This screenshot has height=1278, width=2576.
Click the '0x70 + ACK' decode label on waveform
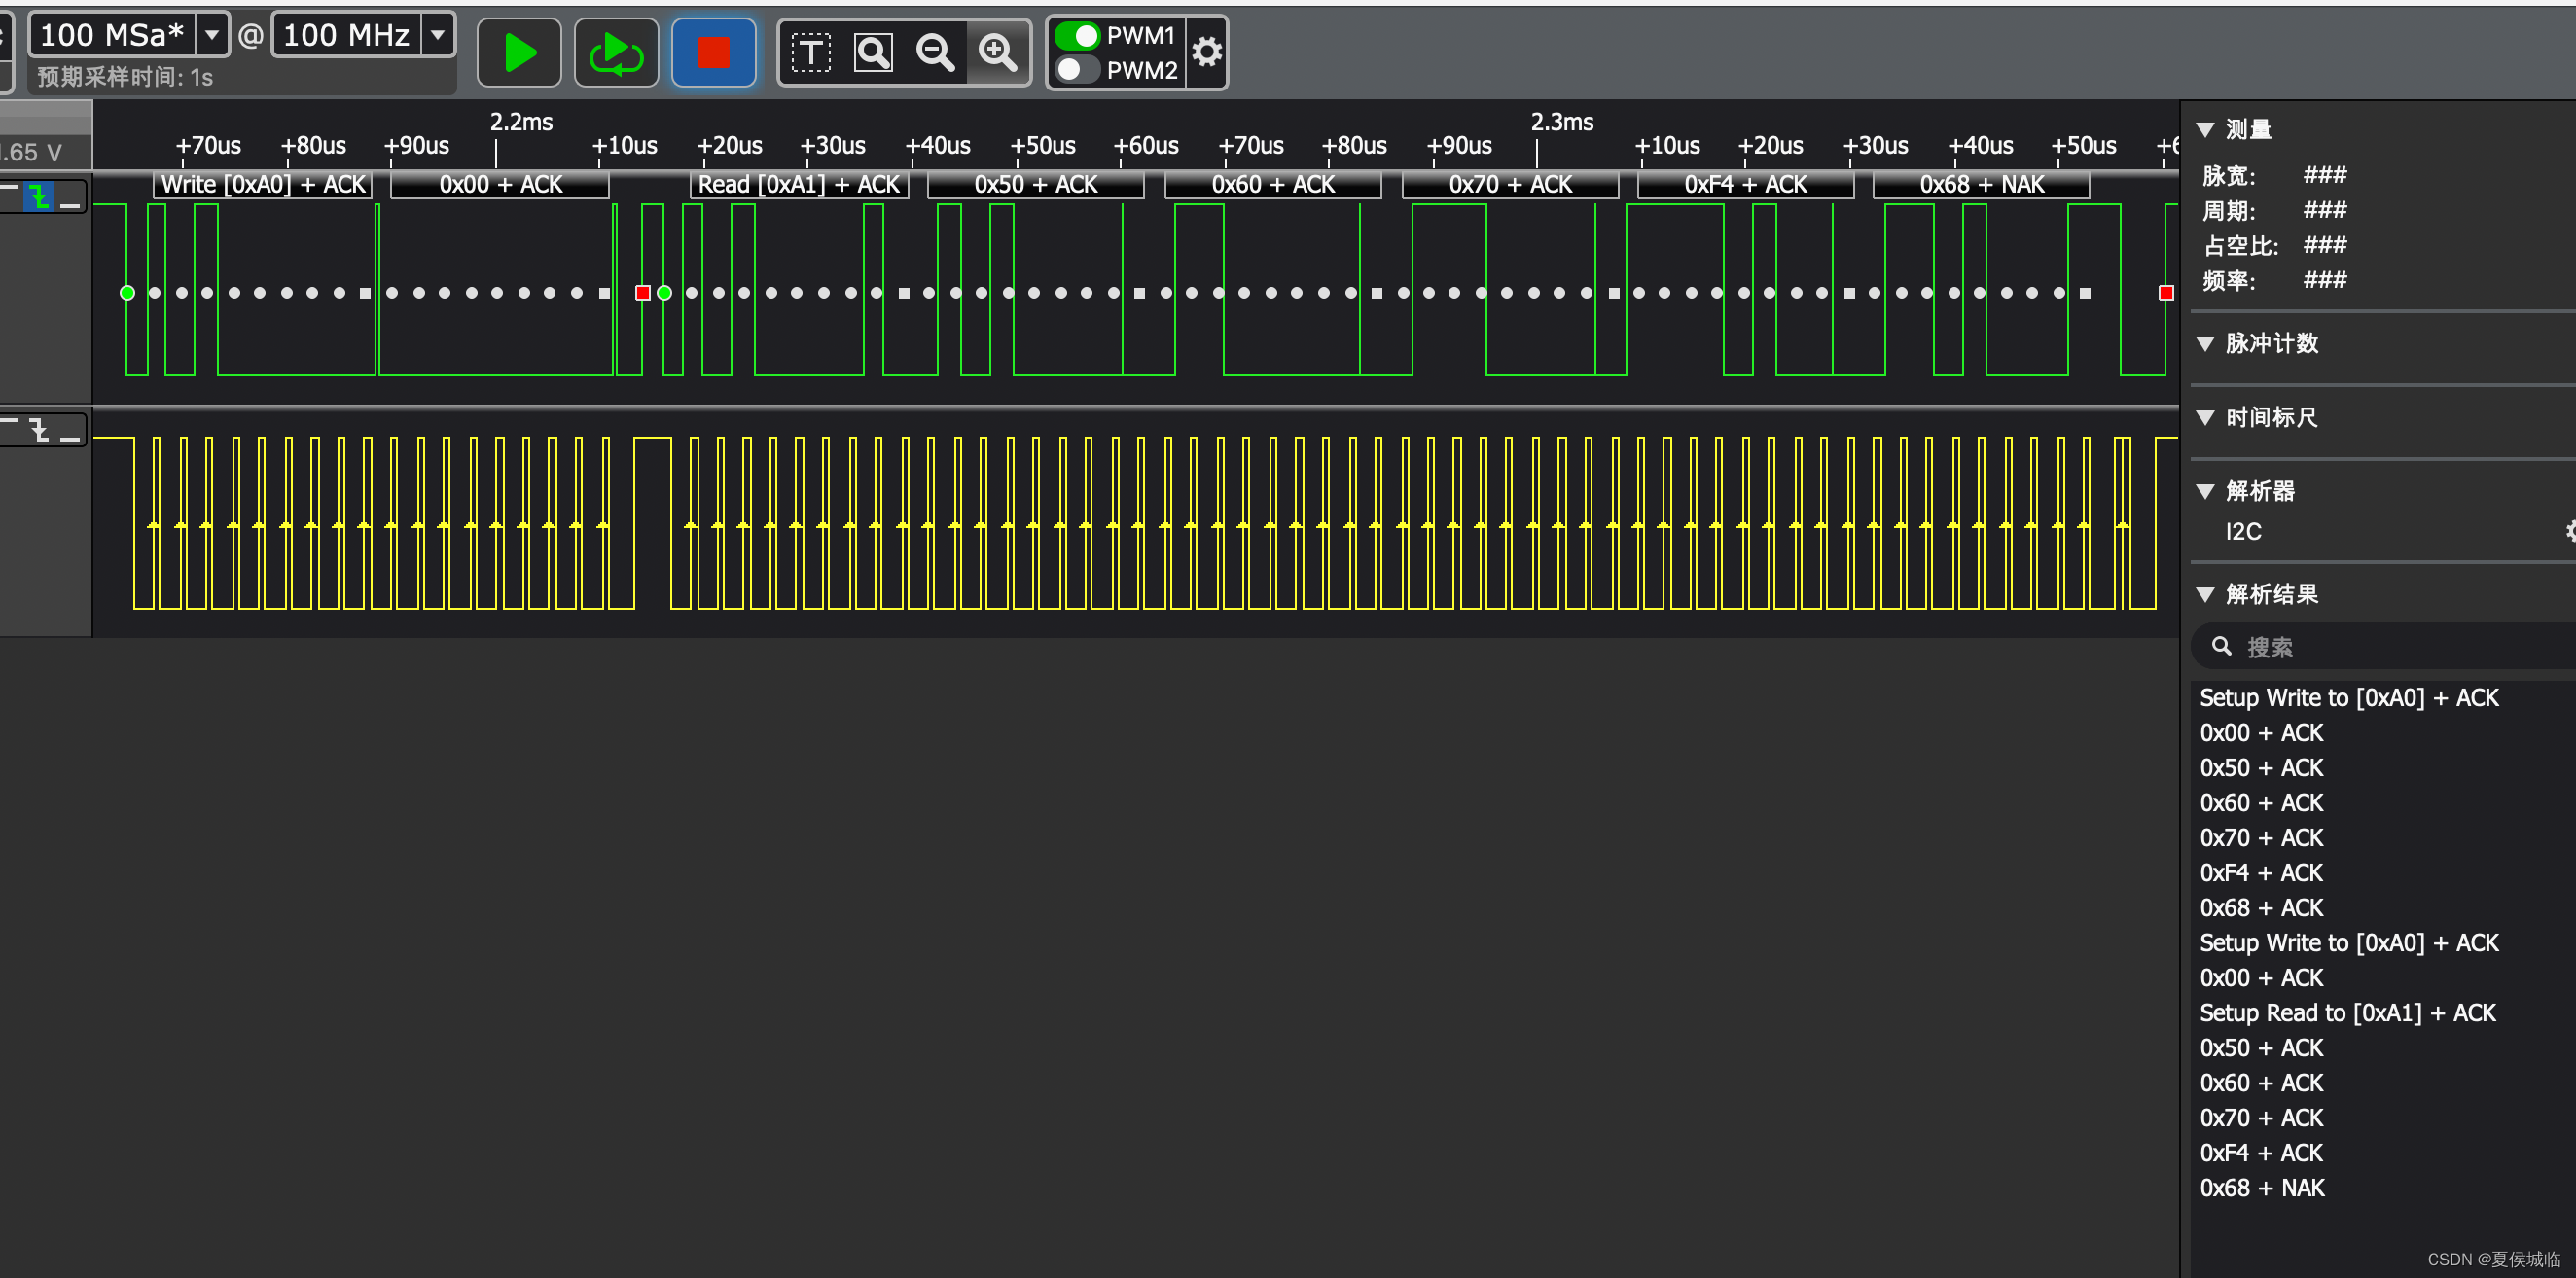click(x=1510, y=184)
